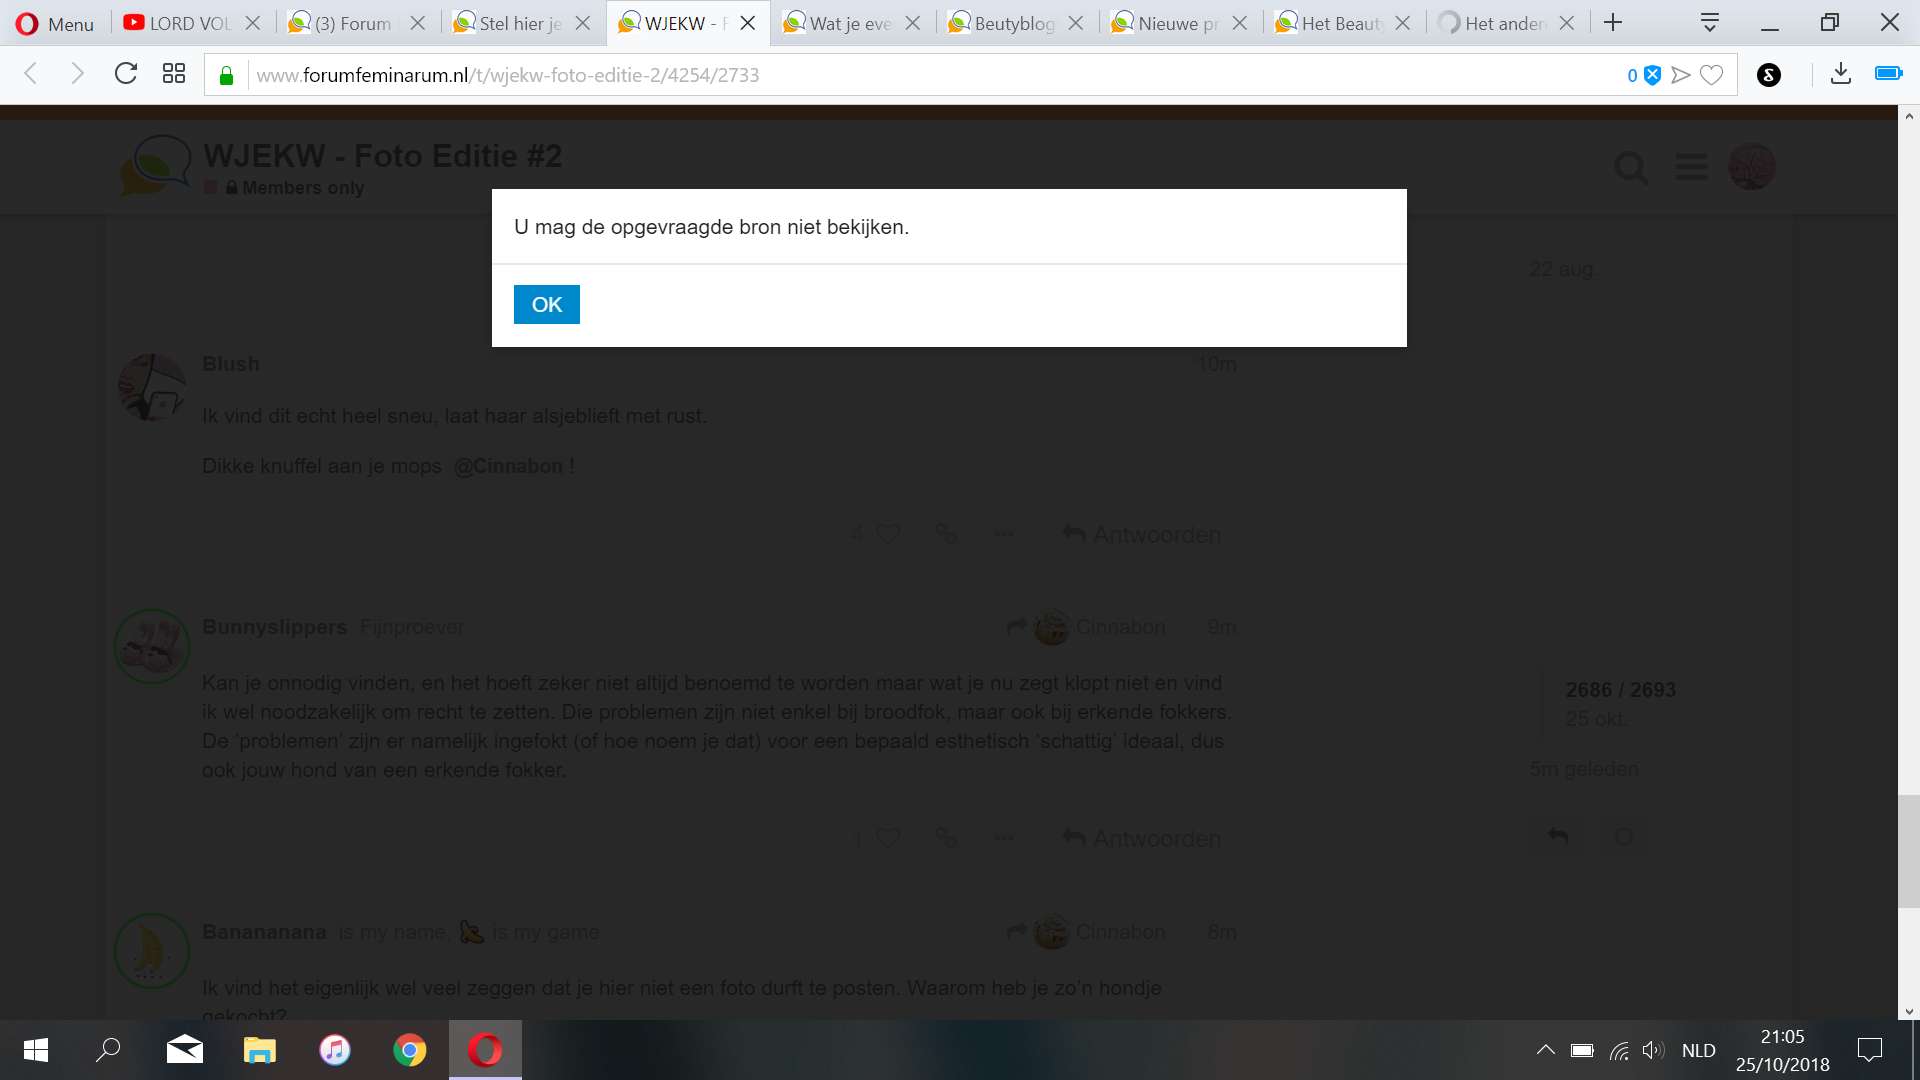Open the Opera Menu
This screenshot has height=1080, width=1920.
click(x=55, y=23)
